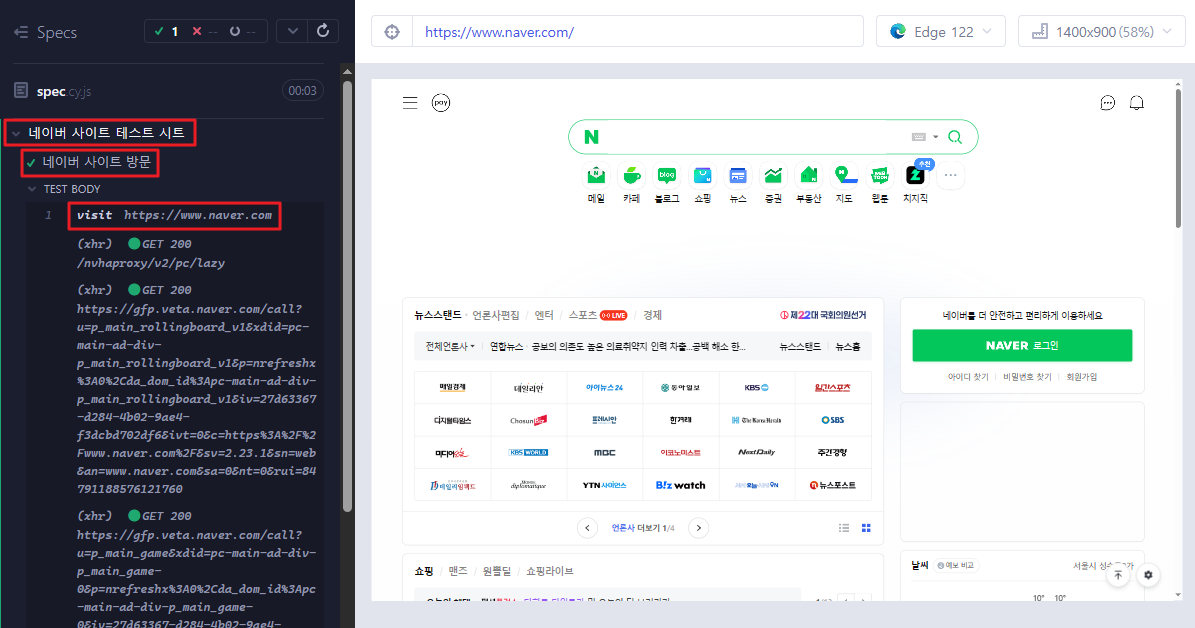Switch to the 언론사편집 tab
1195x628 pixels.
(x=495, y=316)
